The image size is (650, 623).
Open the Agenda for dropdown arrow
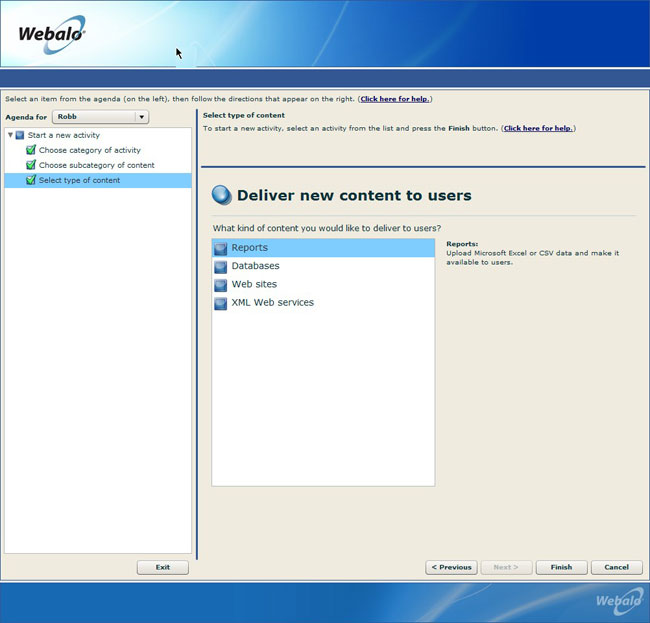(x=142, y=117)
